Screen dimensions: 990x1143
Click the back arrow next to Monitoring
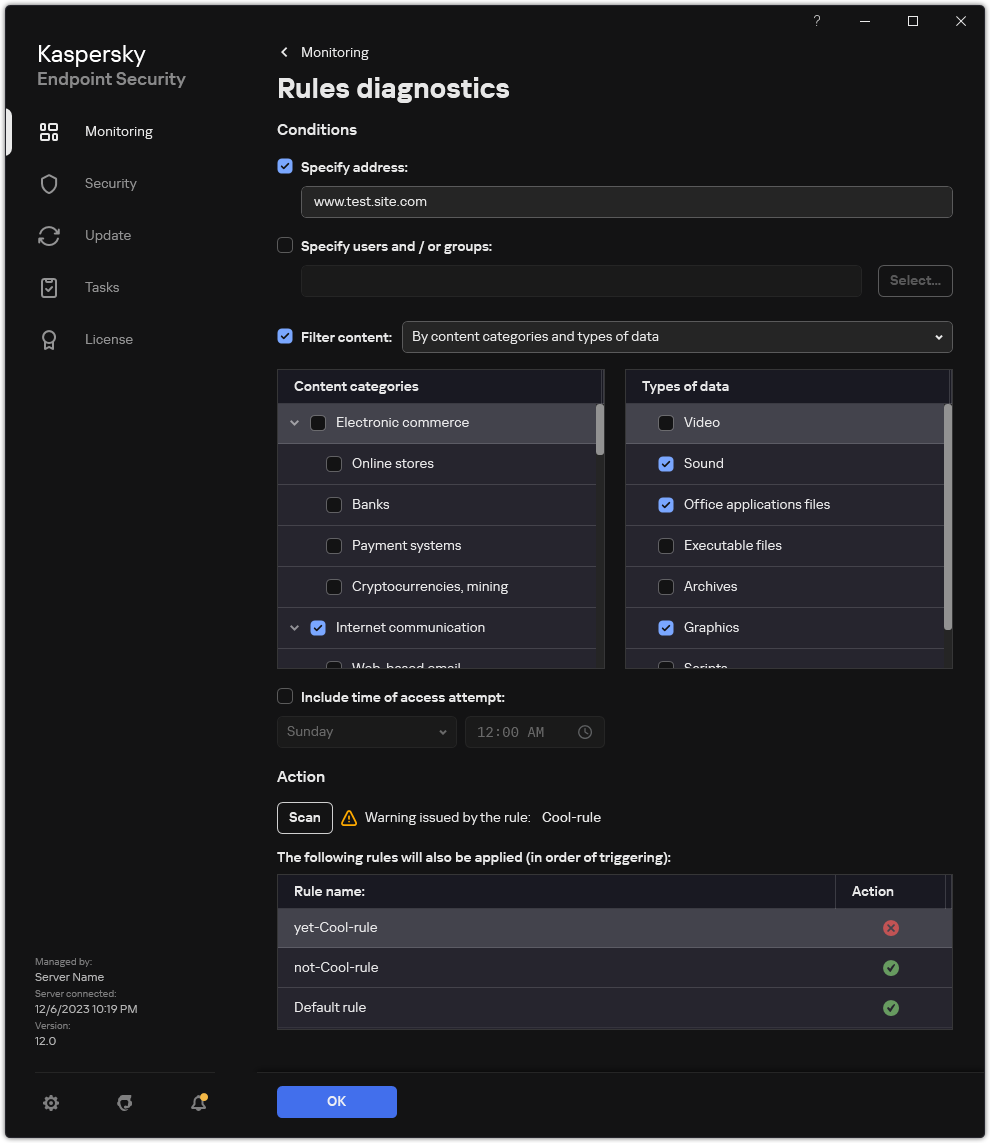pyautogui.click(x=284, y=52)
